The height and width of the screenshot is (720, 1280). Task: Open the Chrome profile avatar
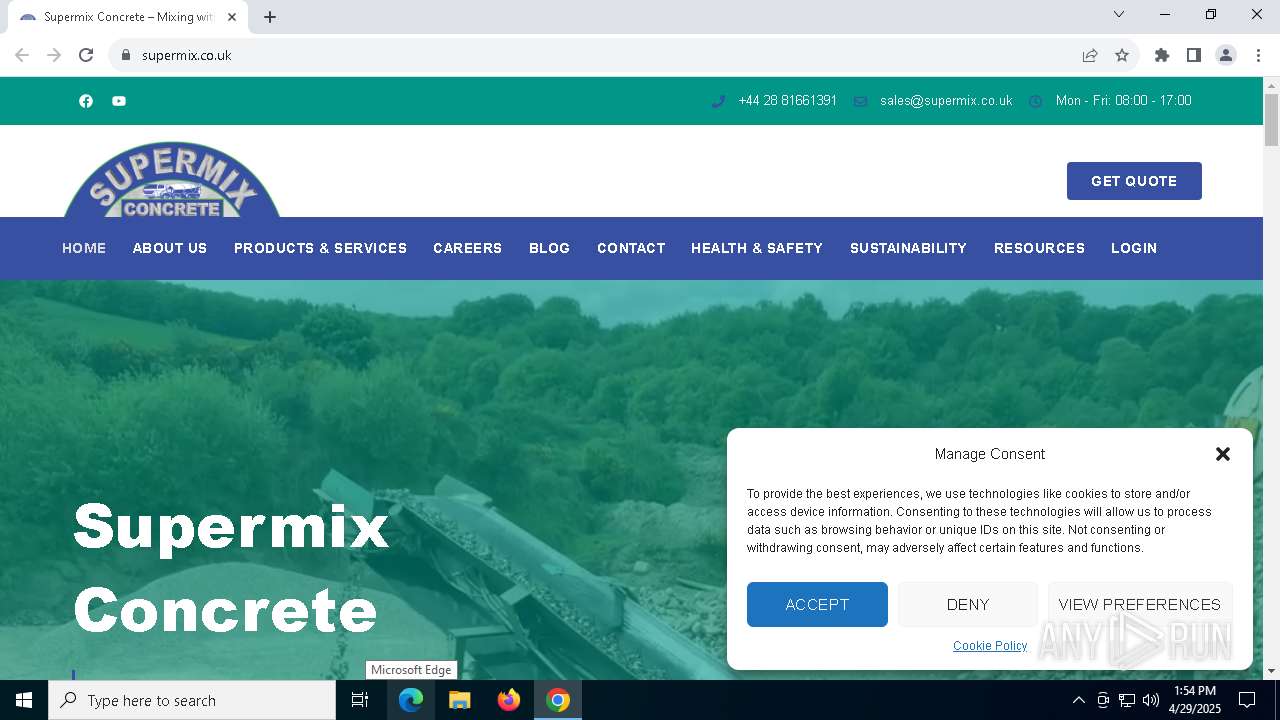point(1226,55)
